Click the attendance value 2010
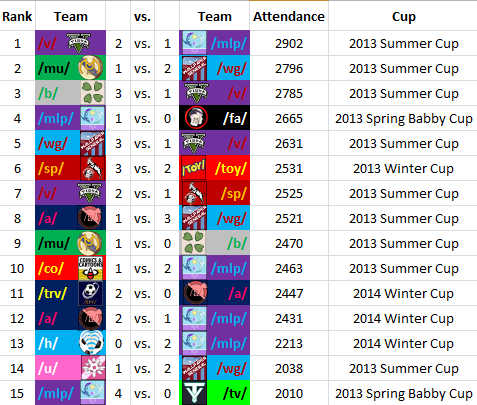The height and width of the screenshot is (405, 477). pos(289,393)
